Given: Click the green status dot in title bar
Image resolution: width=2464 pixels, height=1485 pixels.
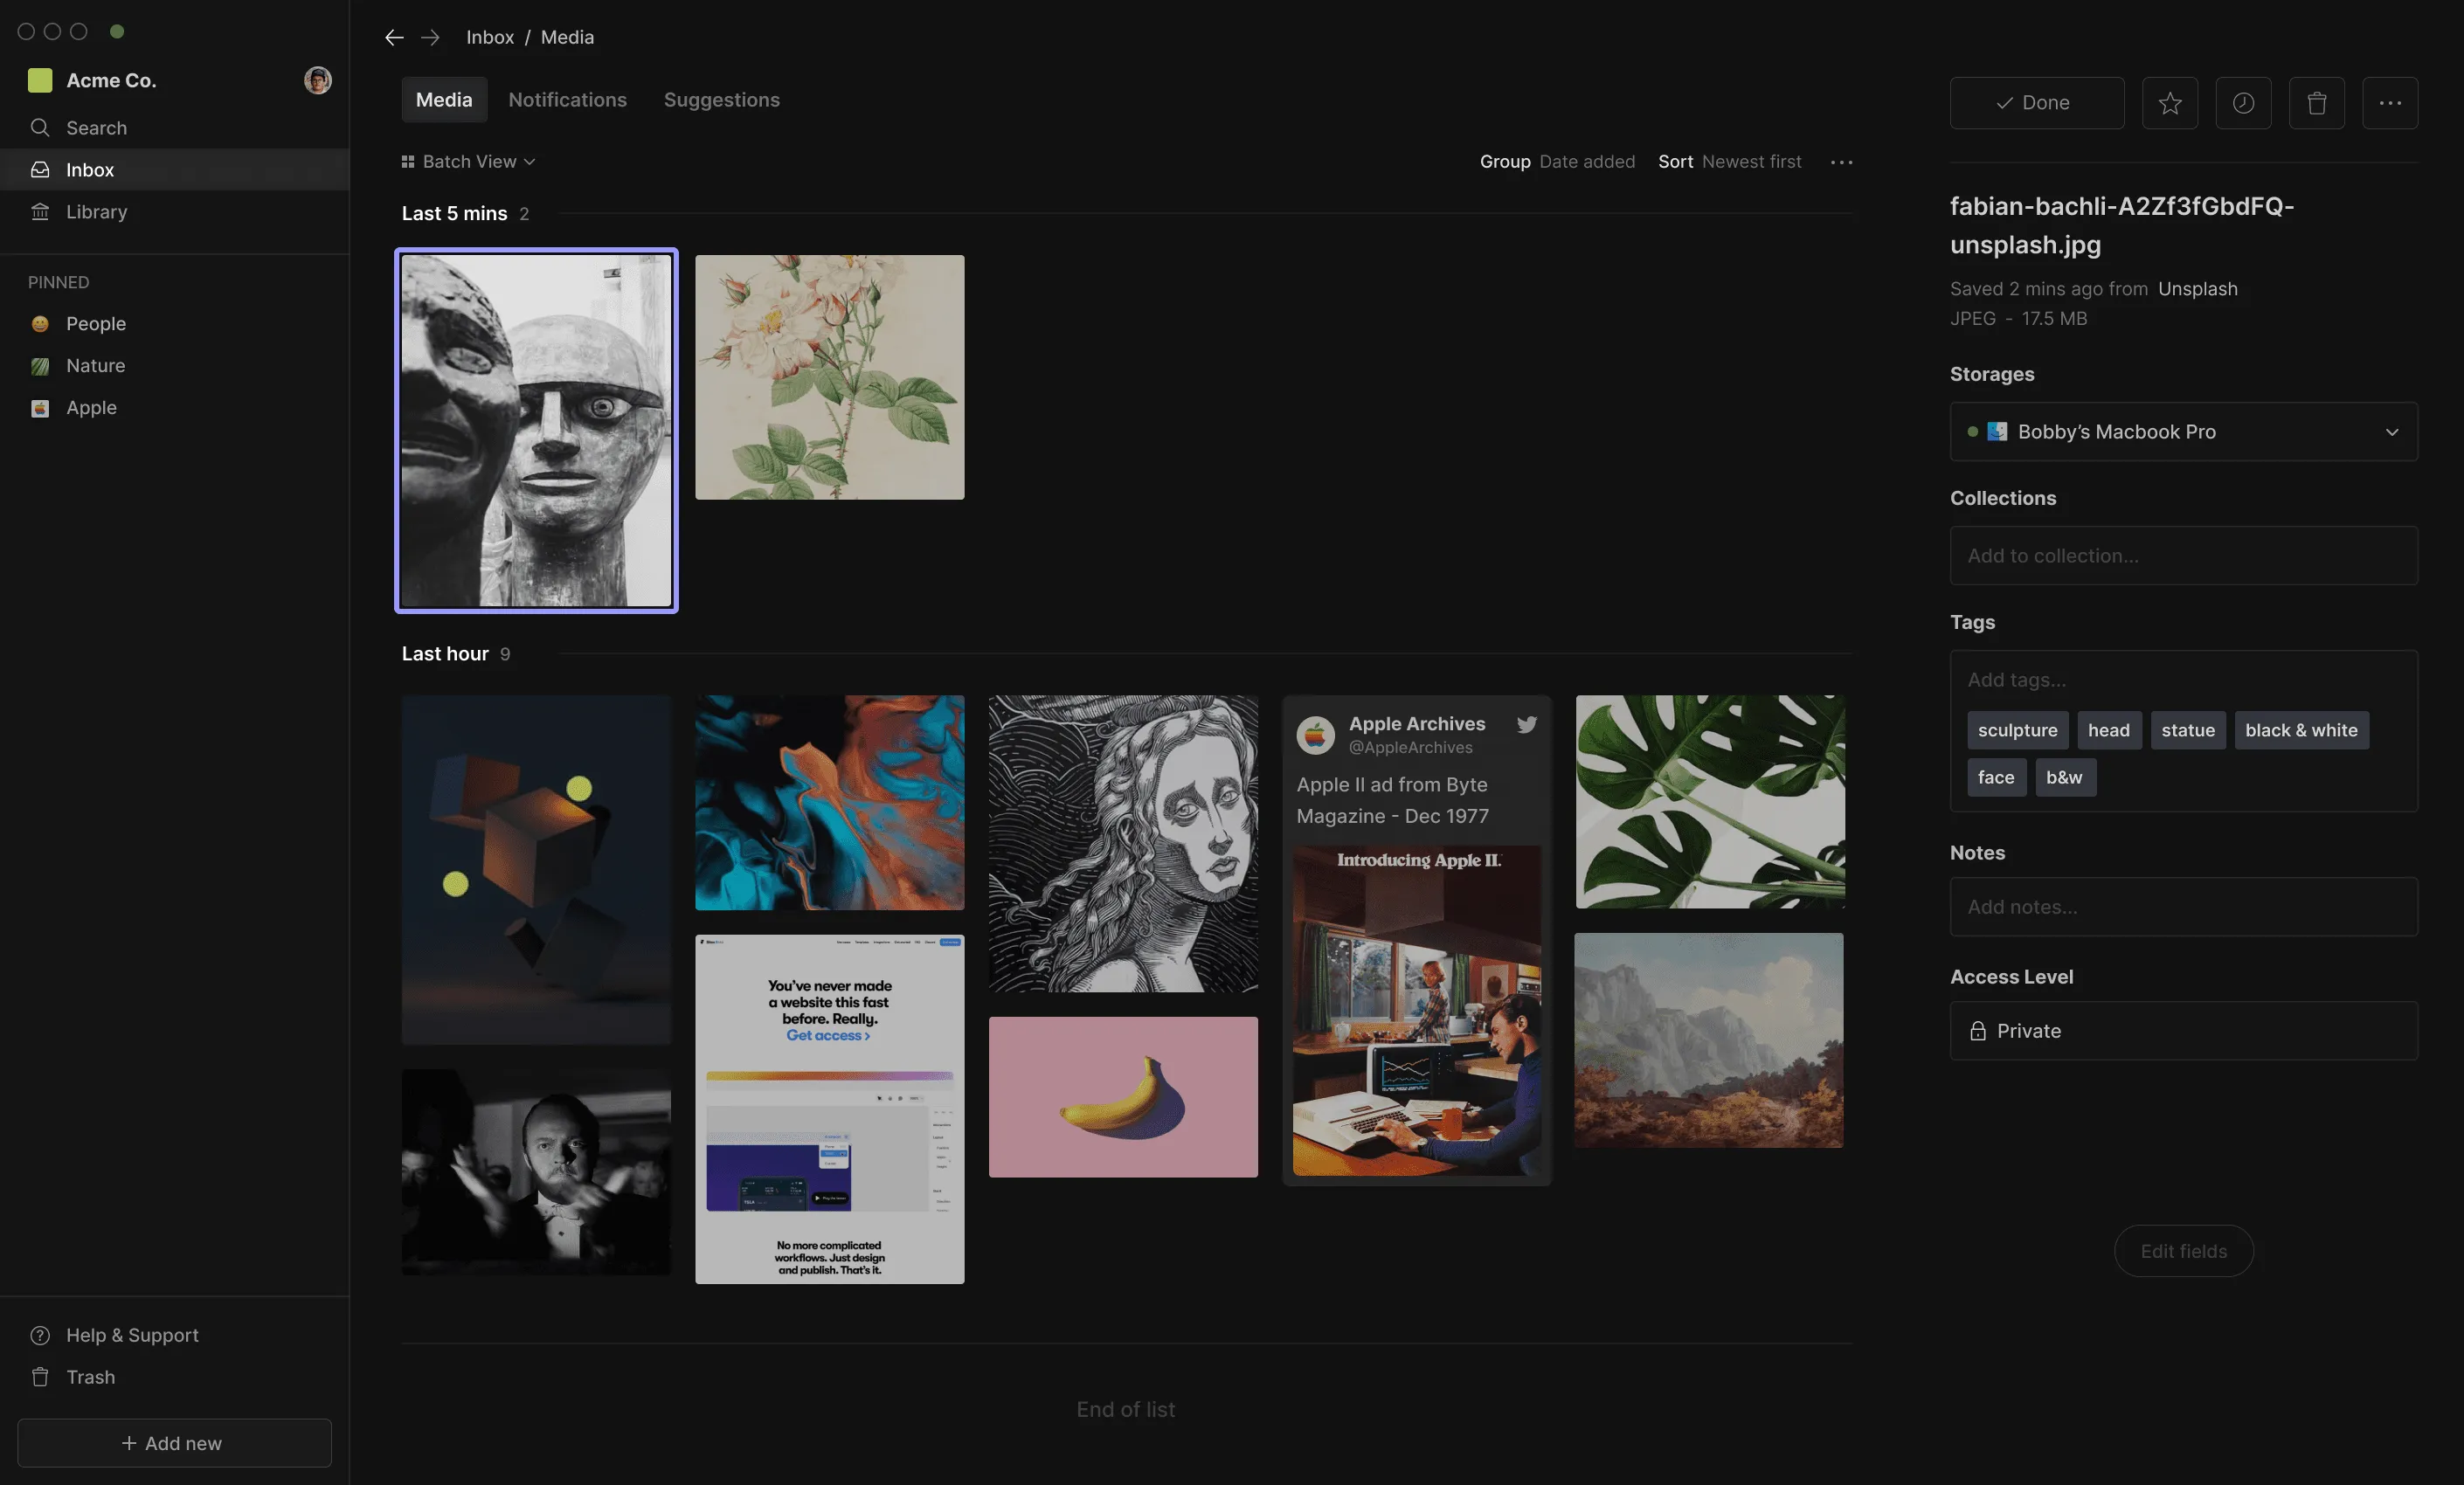Looking at the screenshot, I should pyautogui.click(x=117, y=31).
